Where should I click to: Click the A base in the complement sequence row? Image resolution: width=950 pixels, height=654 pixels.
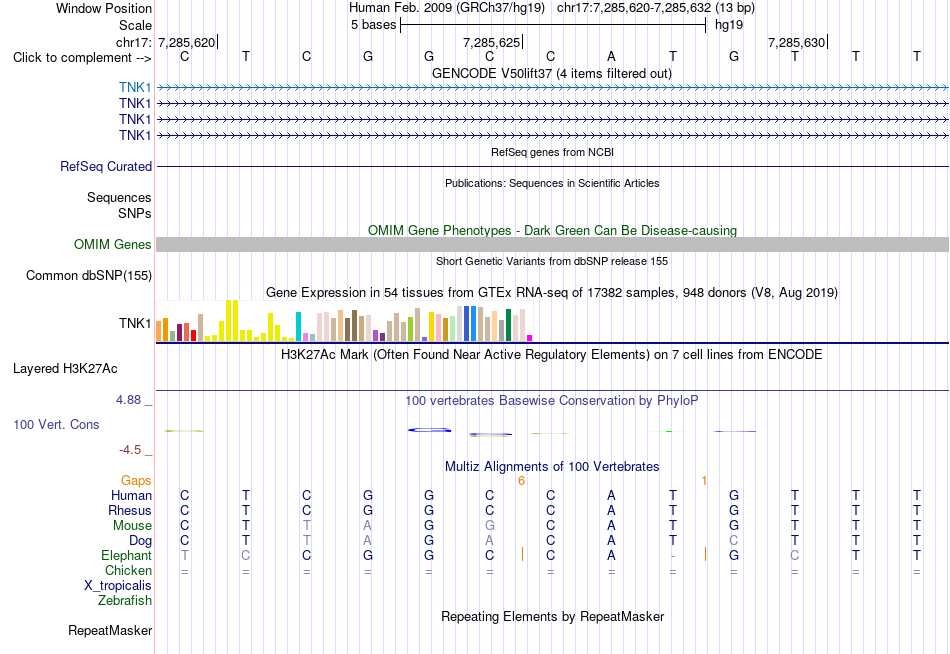point(611,56)
